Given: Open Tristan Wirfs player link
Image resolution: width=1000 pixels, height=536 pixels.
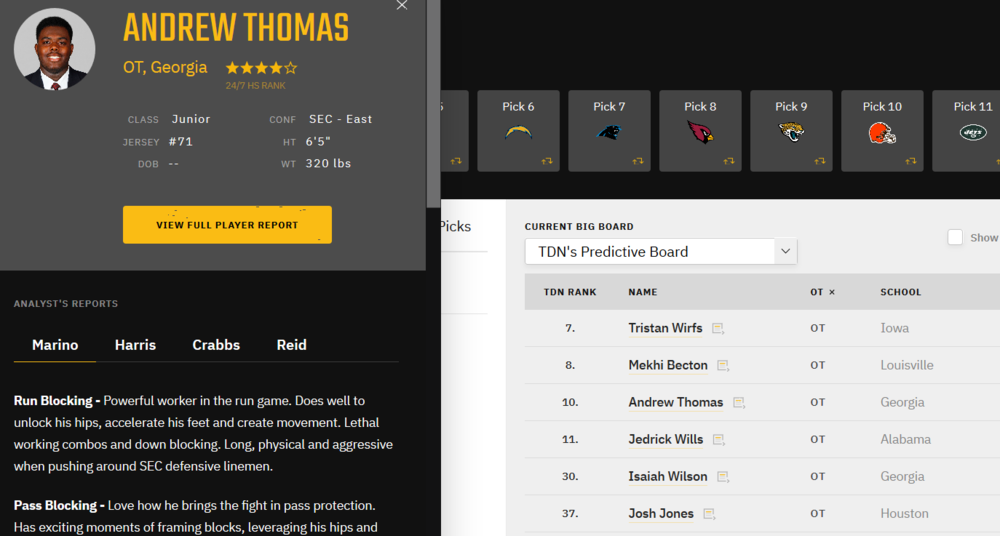Looking at the screenshot, I should coord(665,328).
